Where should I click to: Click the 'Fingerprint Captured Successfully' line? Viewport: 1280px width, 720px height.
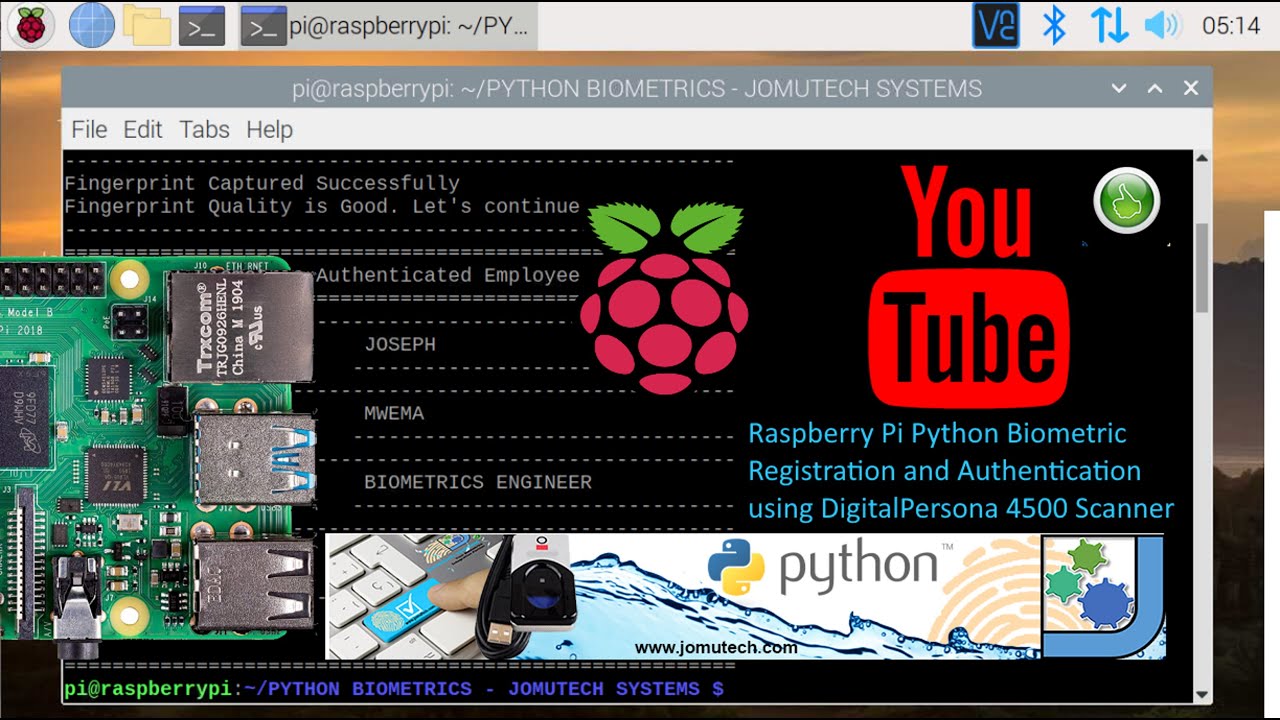[262, 183]
